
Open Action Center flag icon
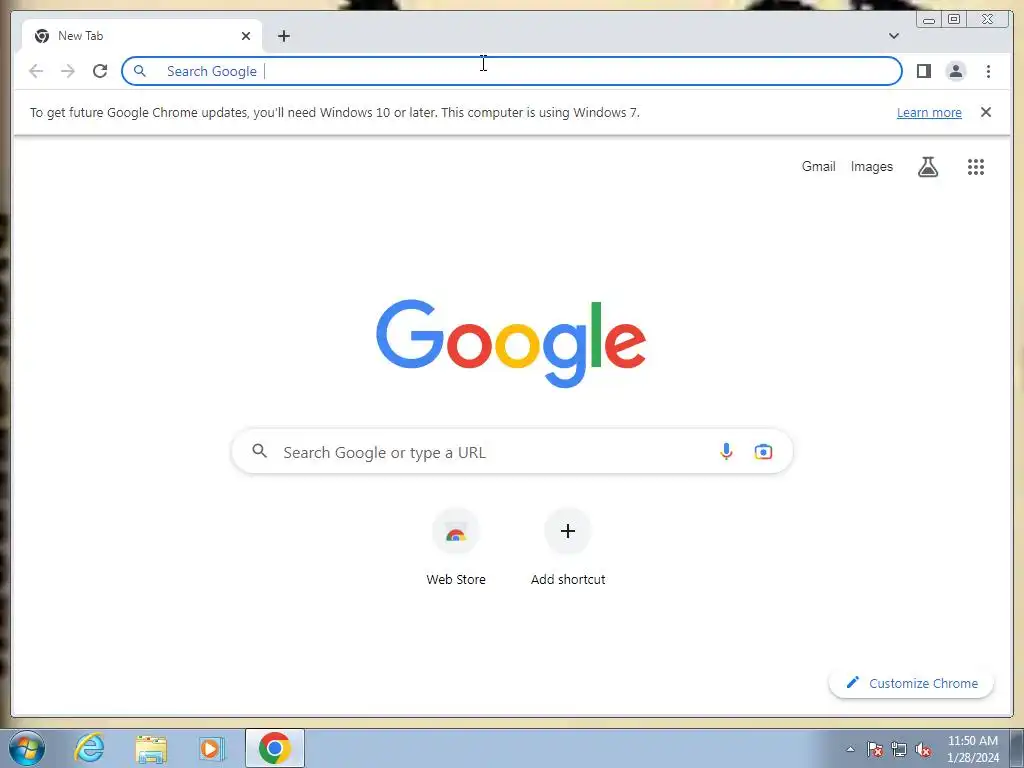[875, 749]
